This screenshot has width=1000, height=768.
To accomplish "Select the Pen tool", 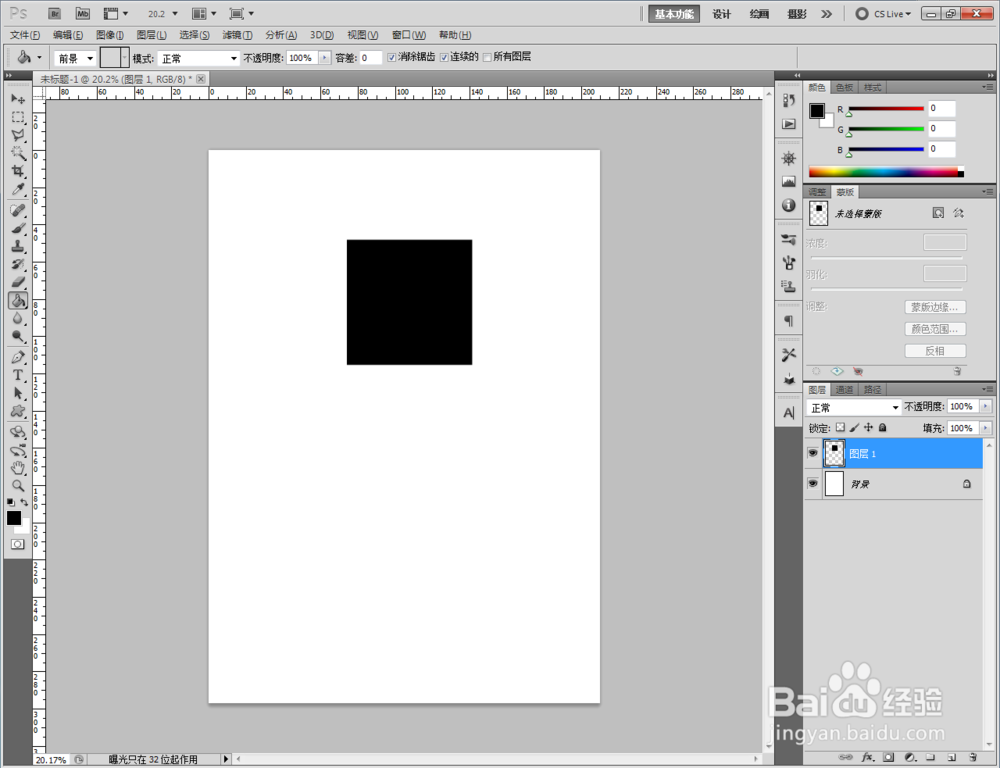I will [x=18, y=357].
